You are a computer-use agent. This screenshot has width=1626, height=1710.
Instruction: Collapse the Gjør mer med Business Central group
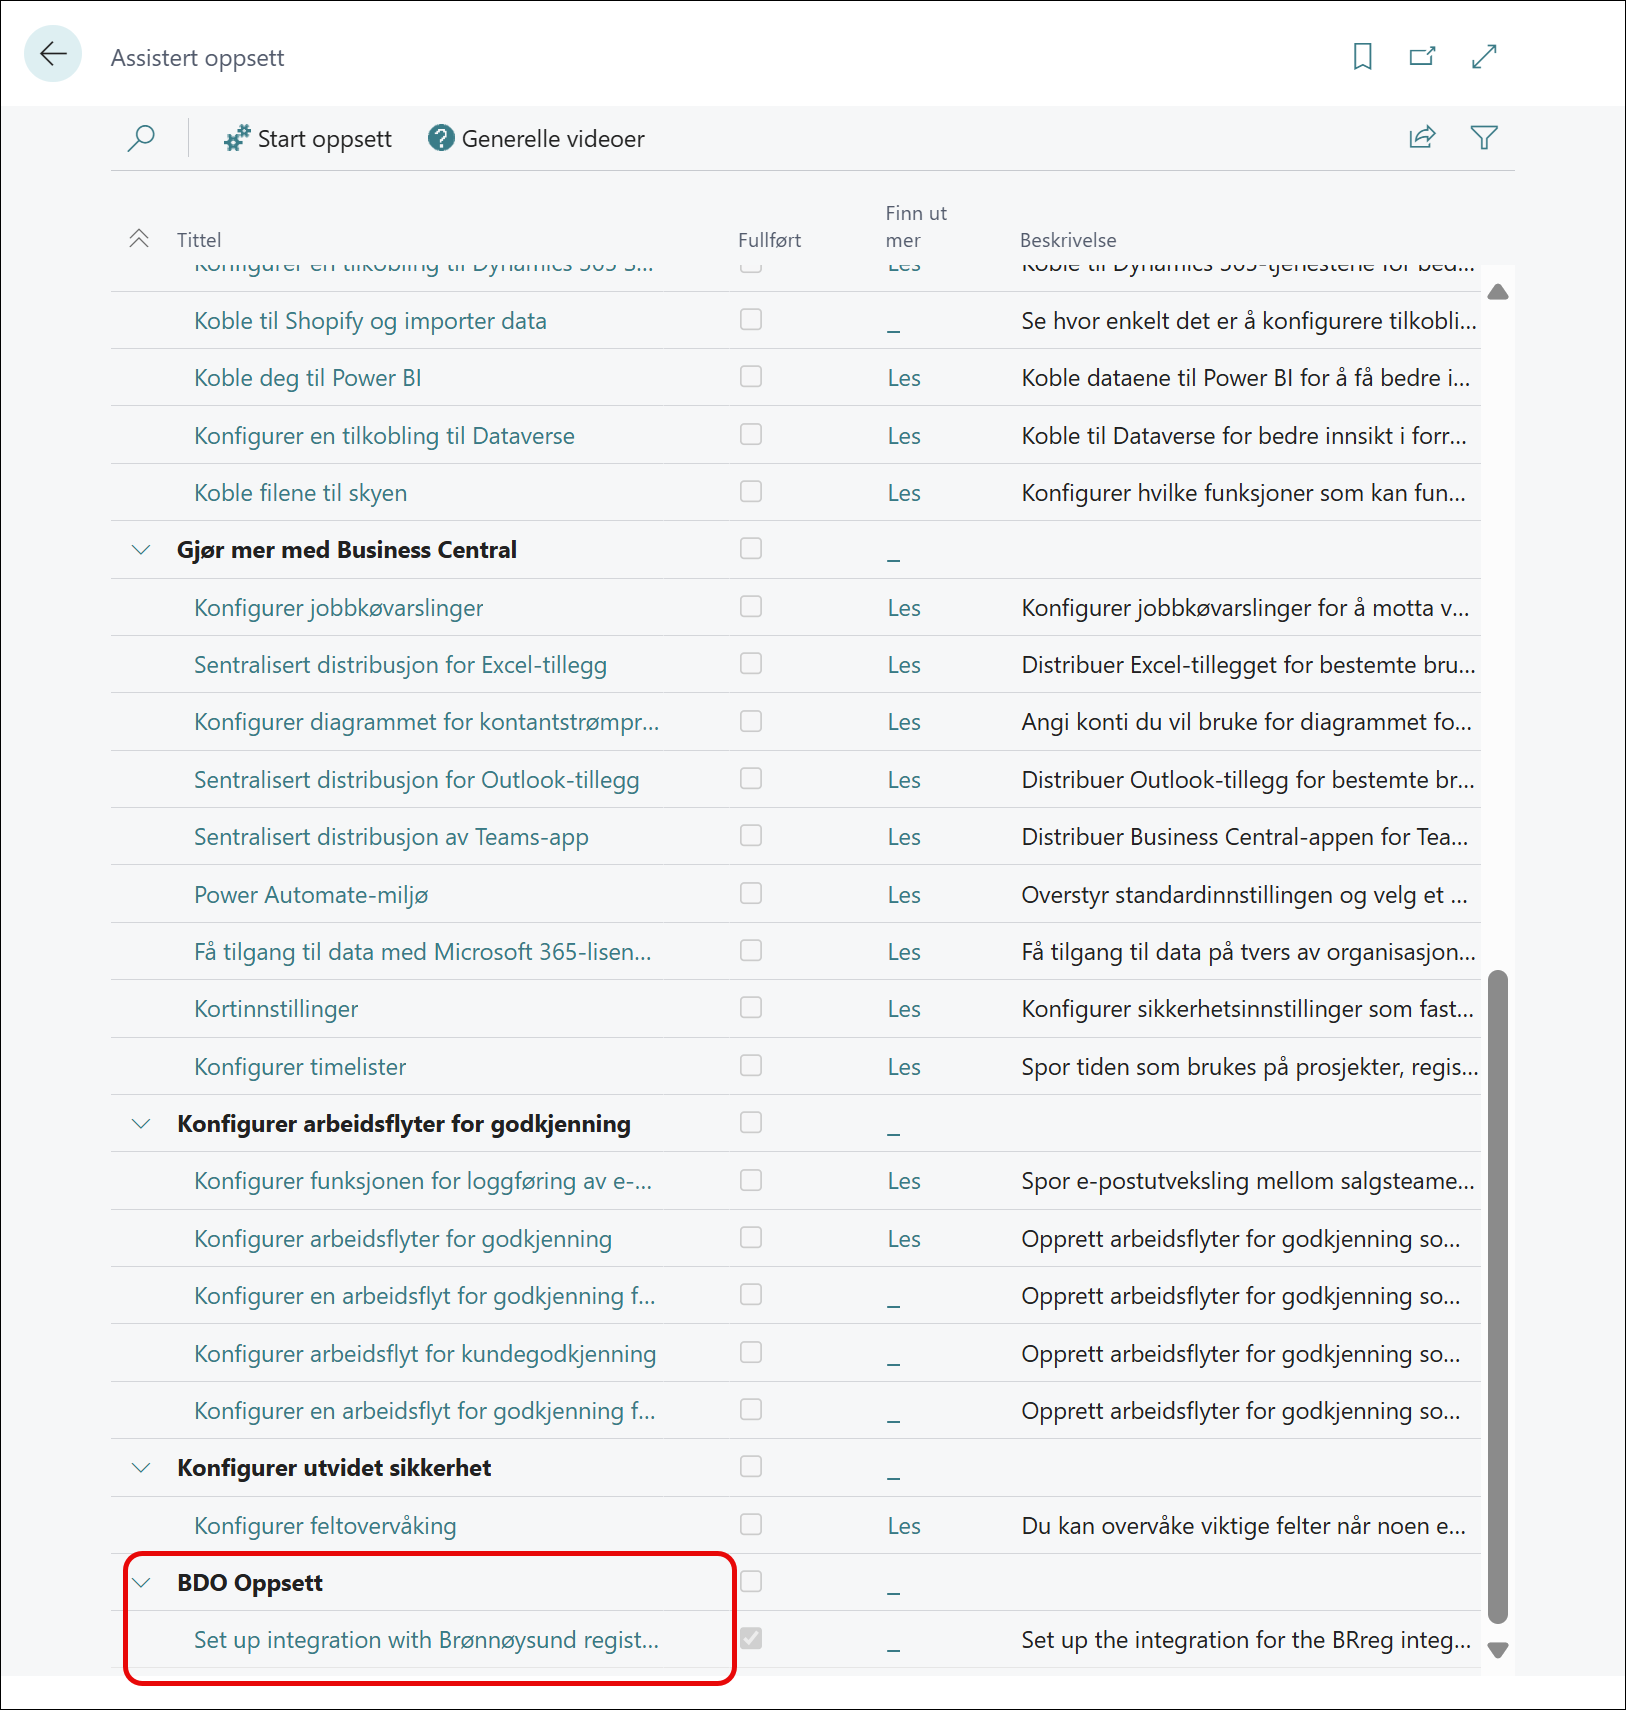(x=141, y=550)
